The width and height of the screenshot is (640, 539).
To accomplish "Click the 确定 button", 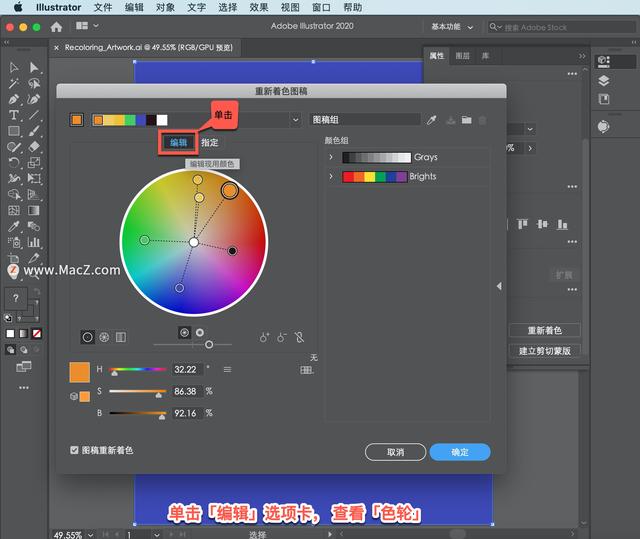I will [460, 452].
